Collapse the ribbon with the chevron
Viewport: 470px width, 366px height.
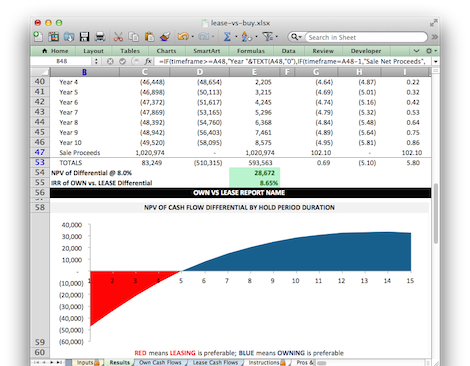(x=416, y=51)
